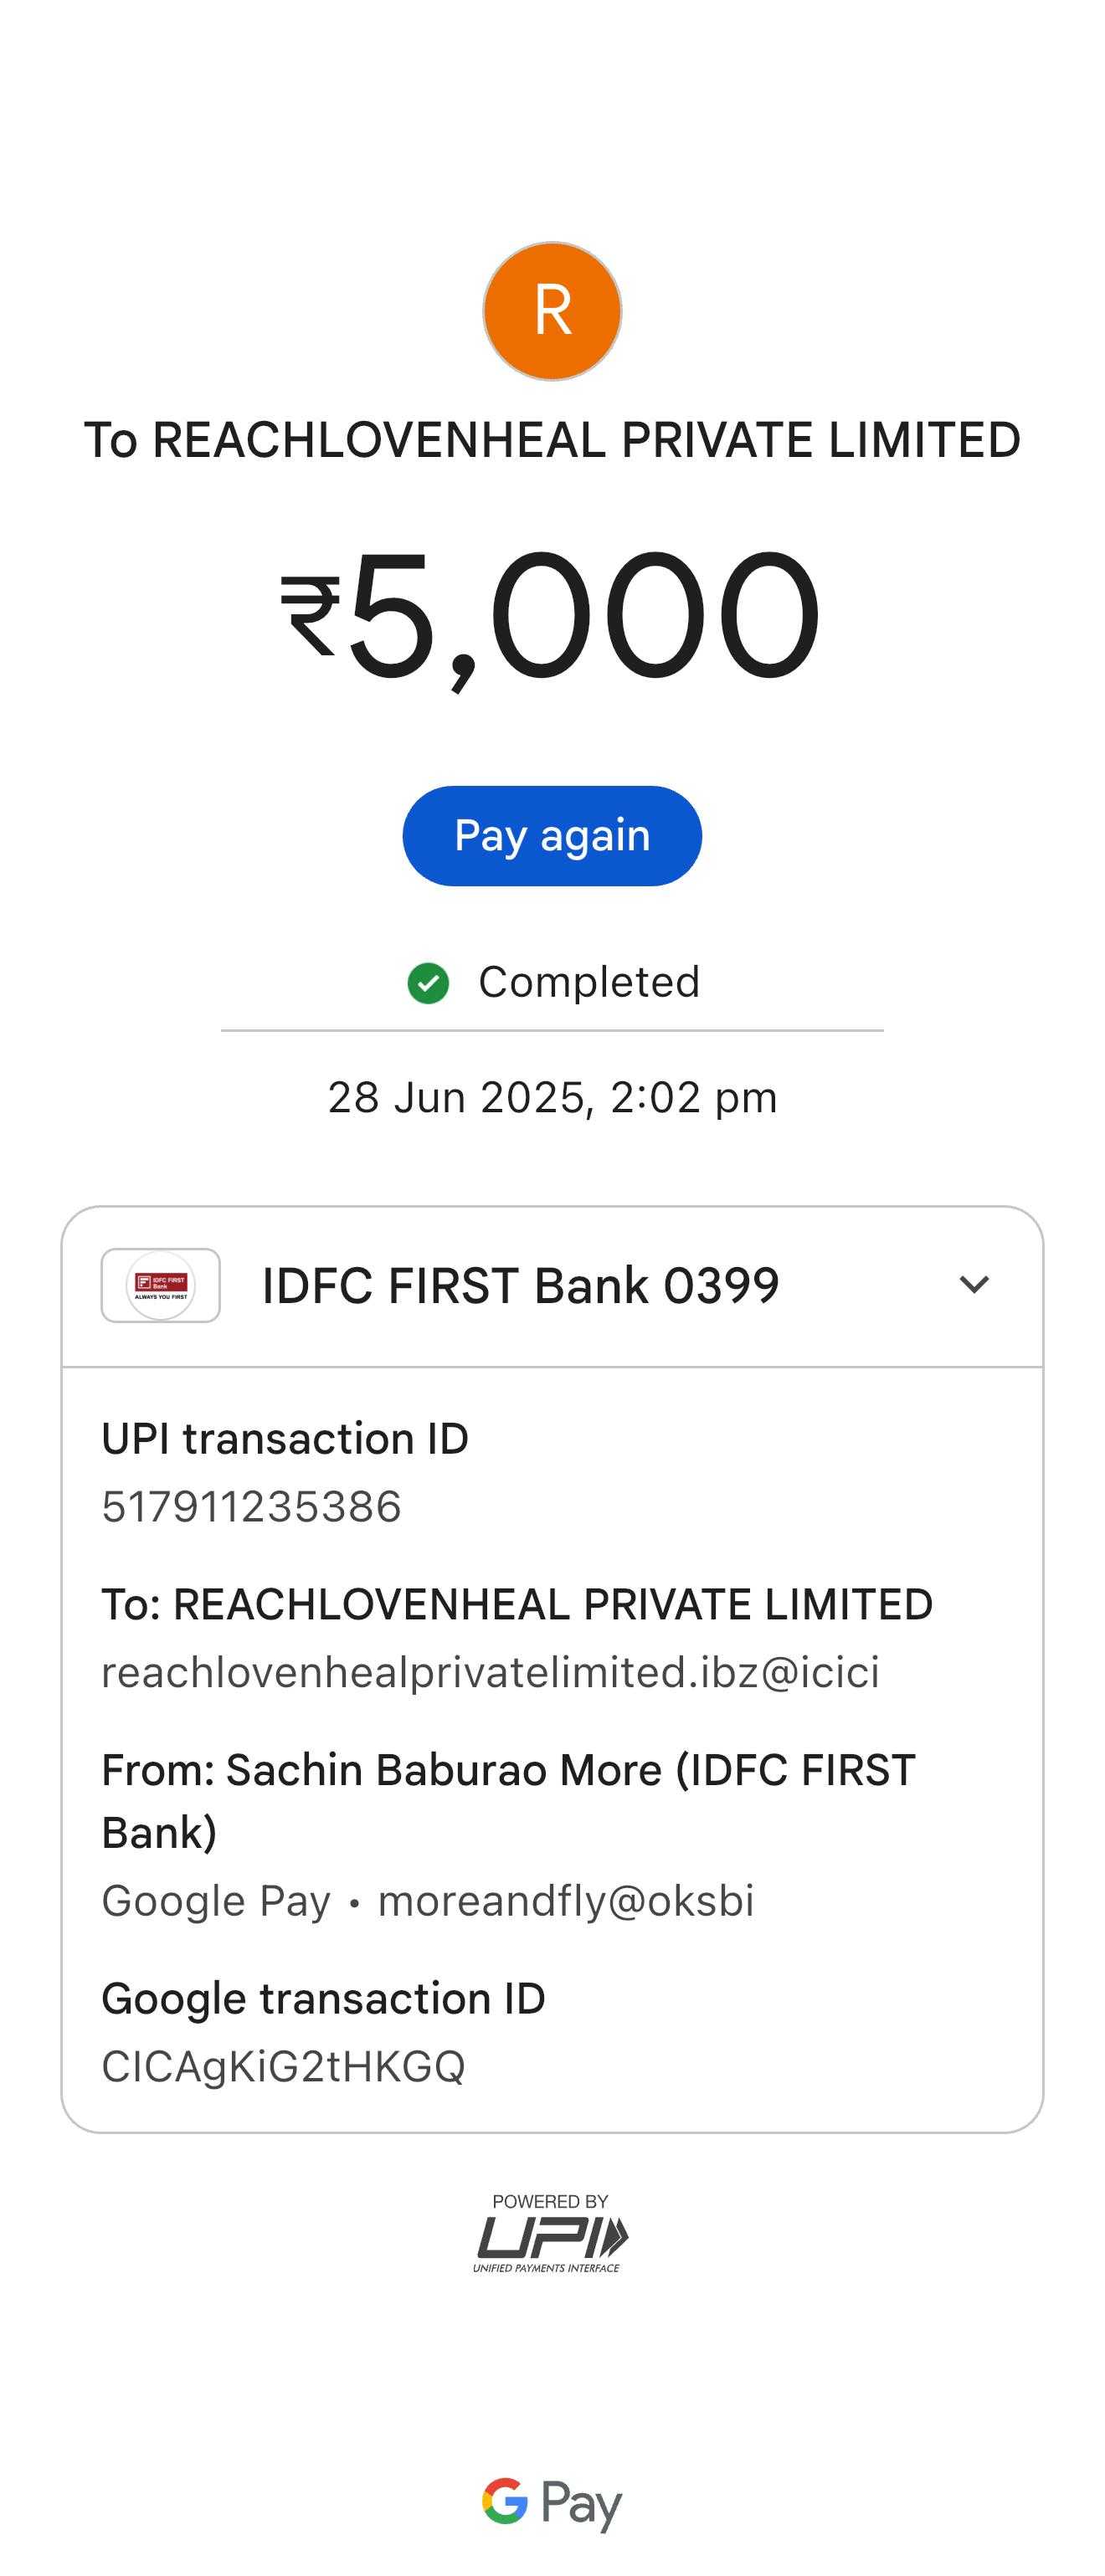The width and height of the screenshot is (1105, 2576).
Task: Tap the reachlovenhealprivatelimited.ibz@icici UPI address
Action: pos(490,1672)
